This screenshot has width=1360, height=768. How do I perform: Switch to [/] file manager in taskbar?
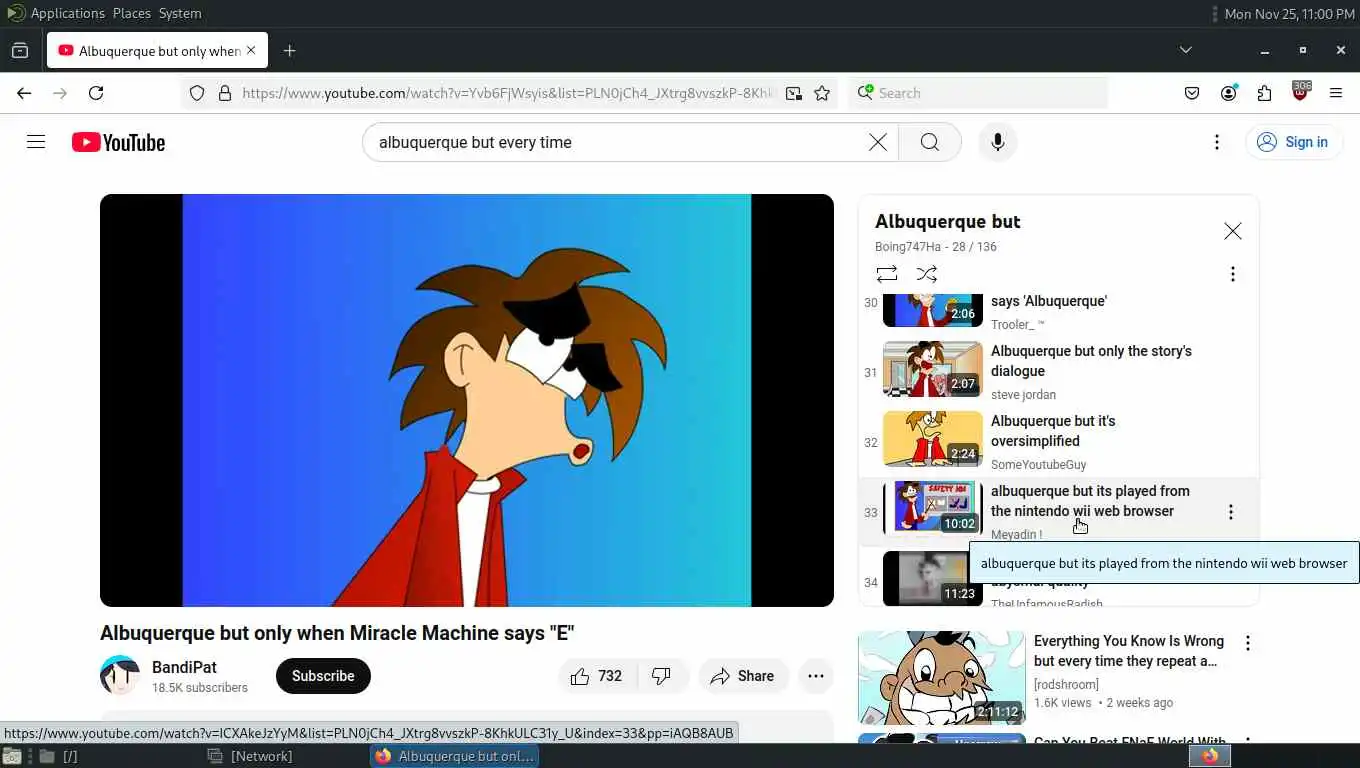59,756
